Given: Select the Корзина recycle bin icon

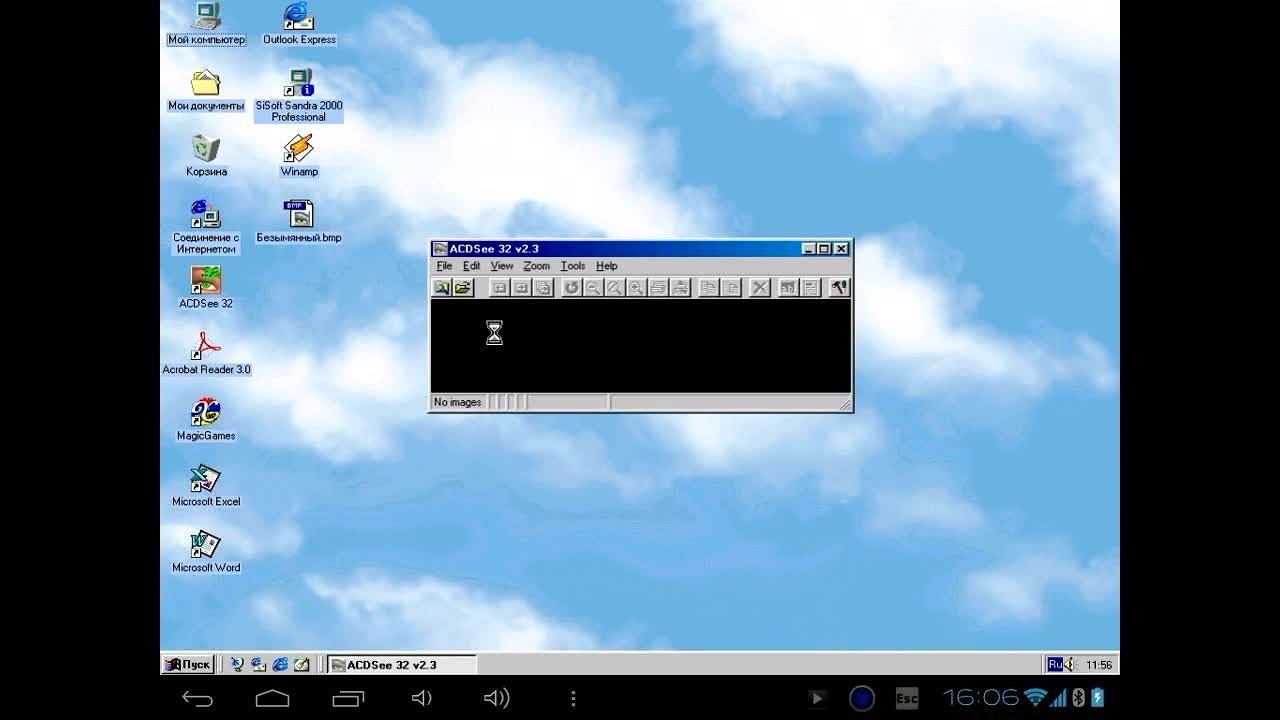Looking at the screenshot, I should point(206,156).
